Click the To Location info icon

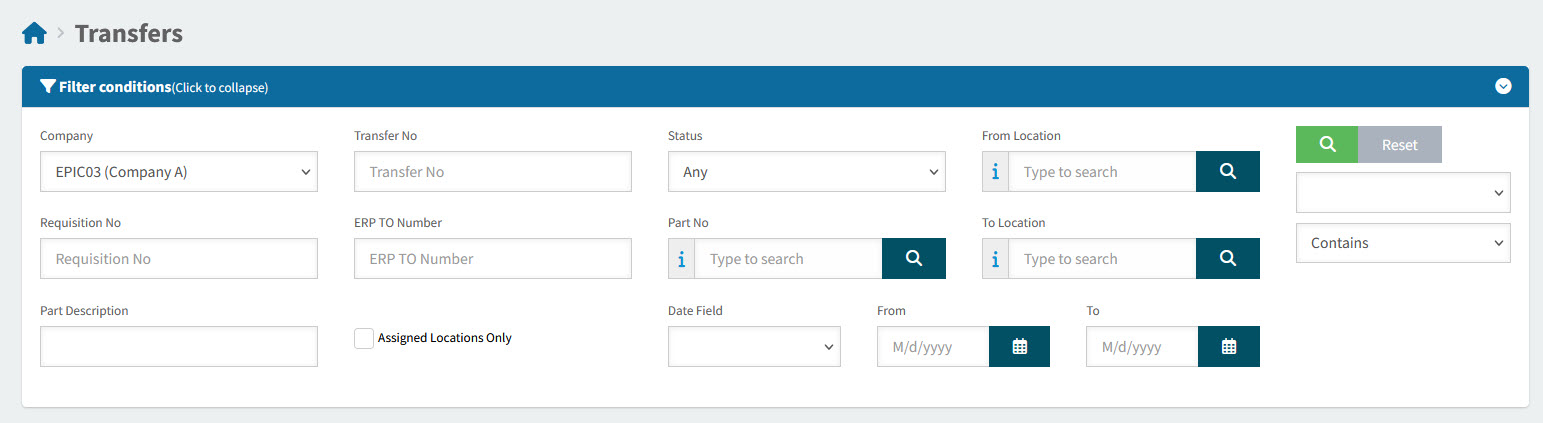coord(995,259)
